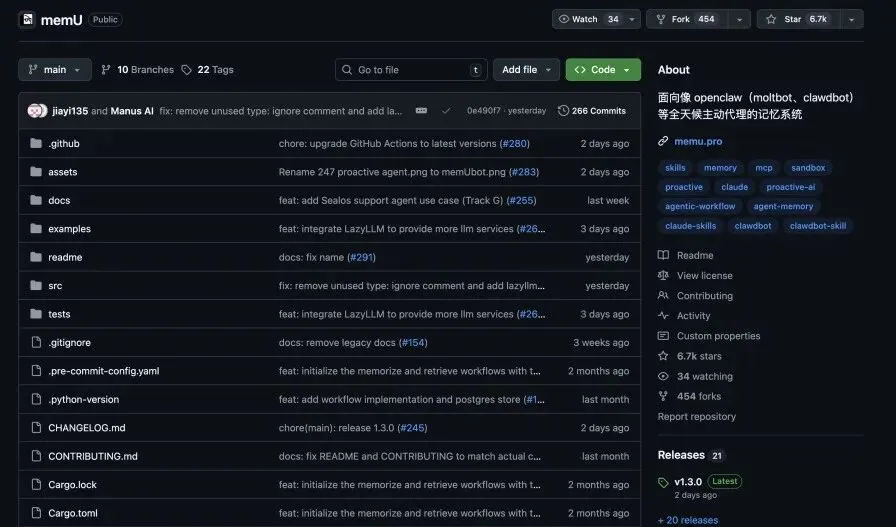This screenshot has height=527, width=896.
Task: Open the Star lists dropdown arrow
Action: 851,19
